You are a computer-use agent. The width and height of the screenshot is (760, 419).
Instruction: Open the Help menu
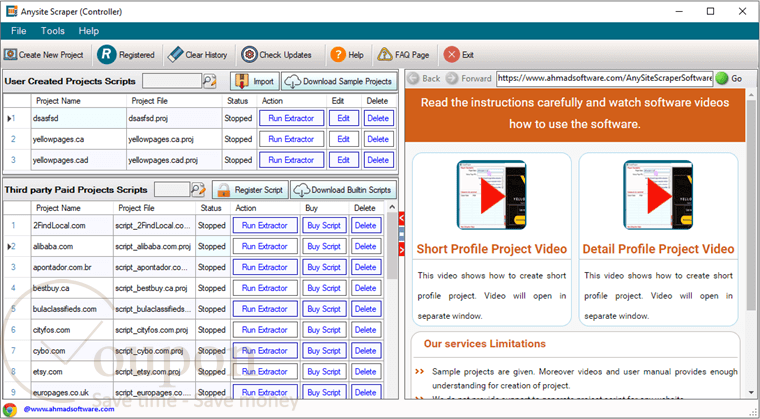[89, 31]
